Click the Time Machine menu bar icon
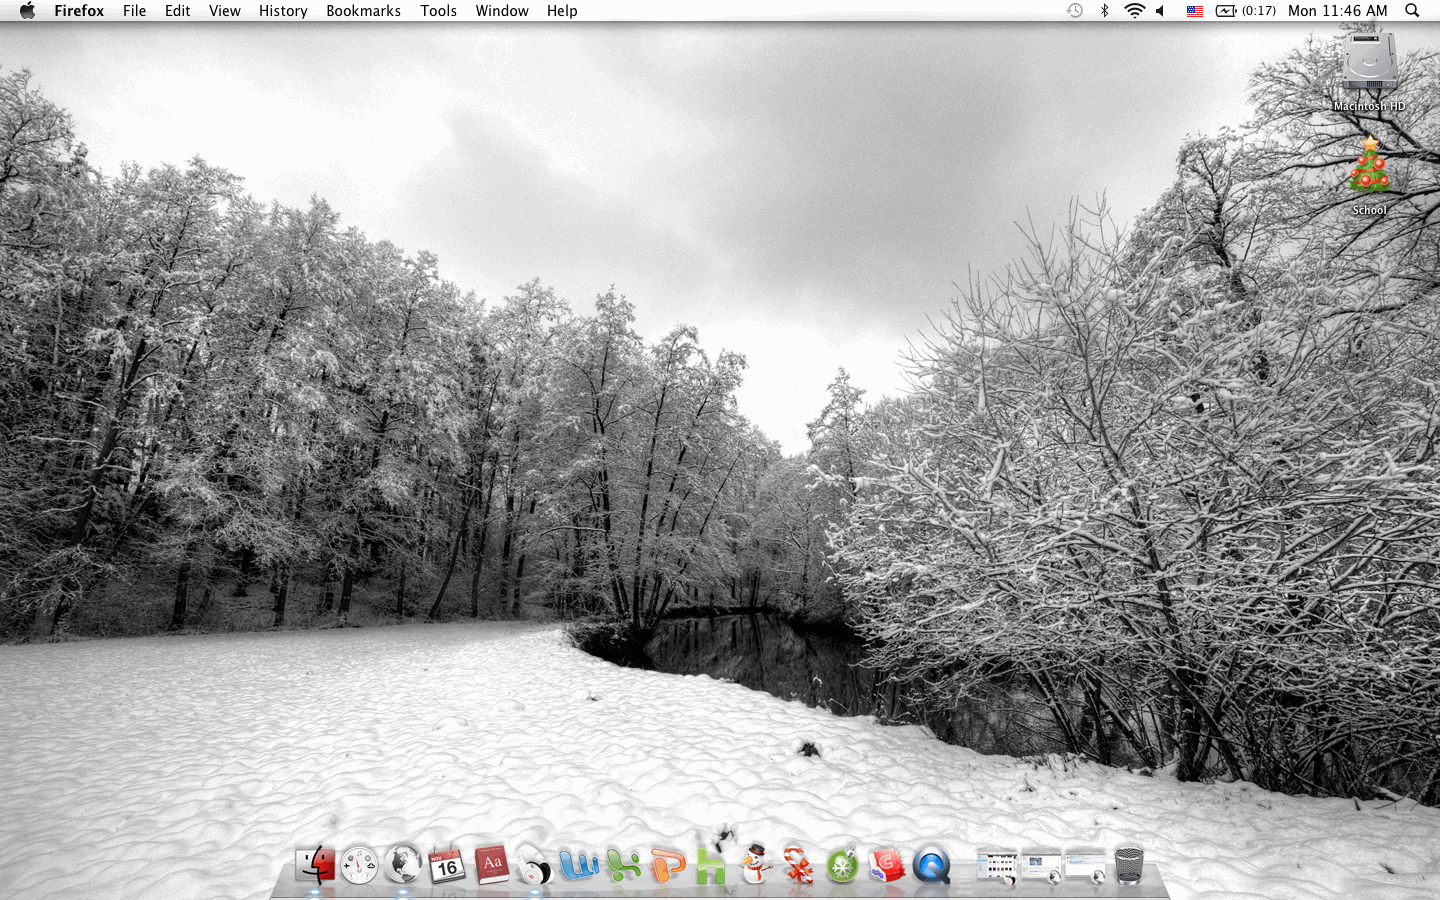This screenshot has height=900, width=1440. click(1075, 11)
